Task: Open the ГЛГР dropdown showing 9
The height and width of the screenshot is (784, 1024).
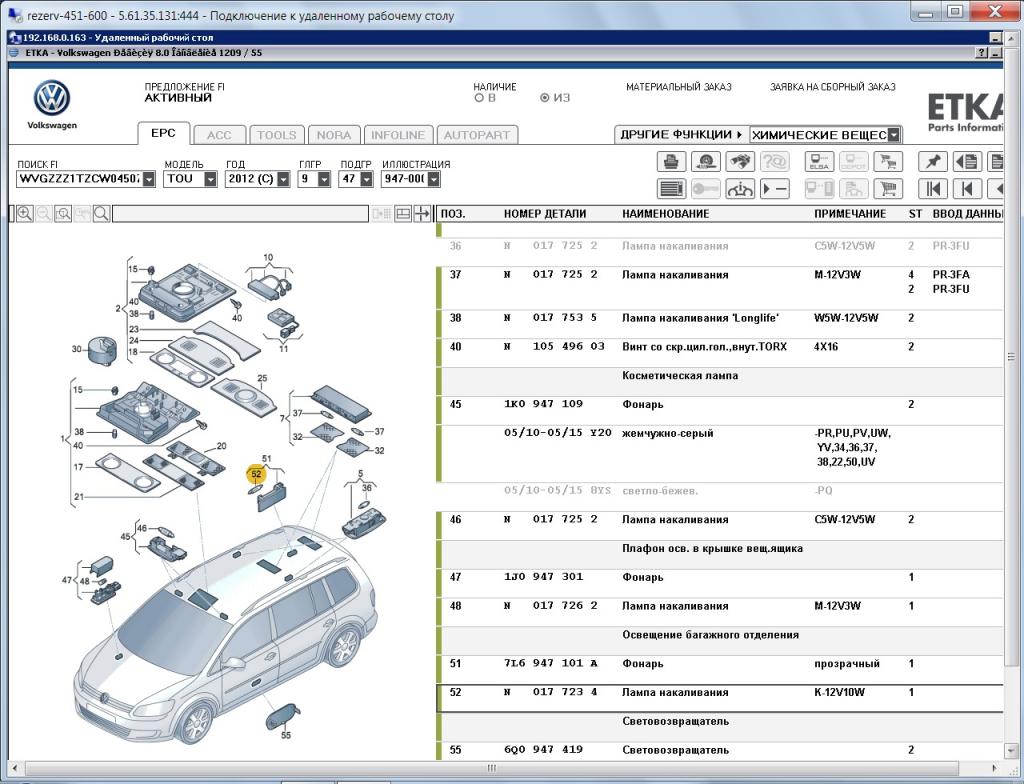Action: [324, 179]
